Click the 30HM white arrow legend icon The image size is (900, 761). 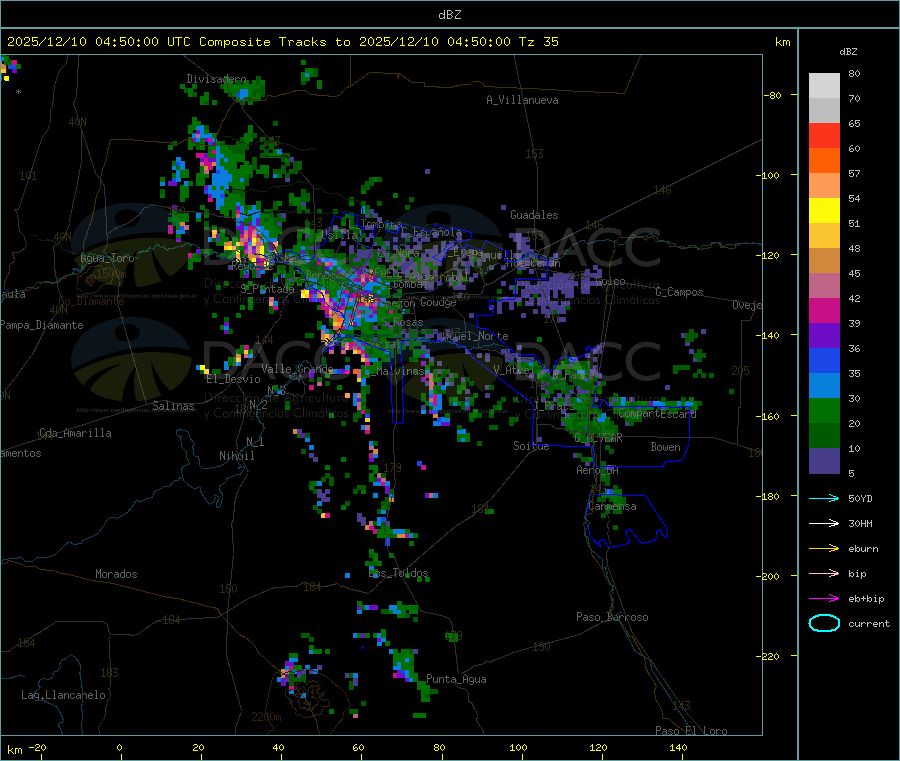click(x=824, y=523)
